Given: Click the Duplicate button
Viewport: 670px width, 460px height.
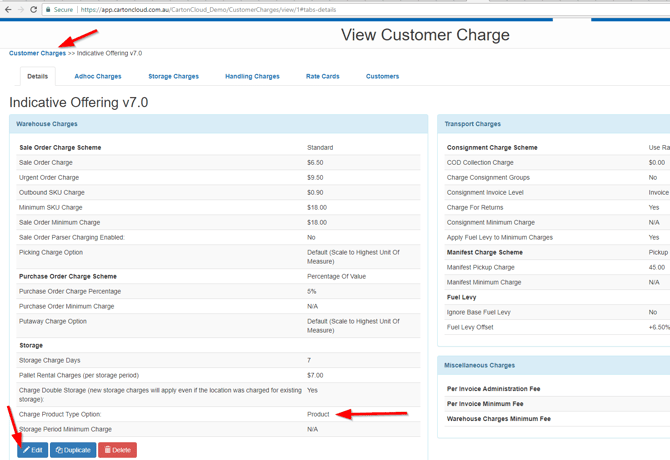Looking at the screenshot, I should pos(73,450).
